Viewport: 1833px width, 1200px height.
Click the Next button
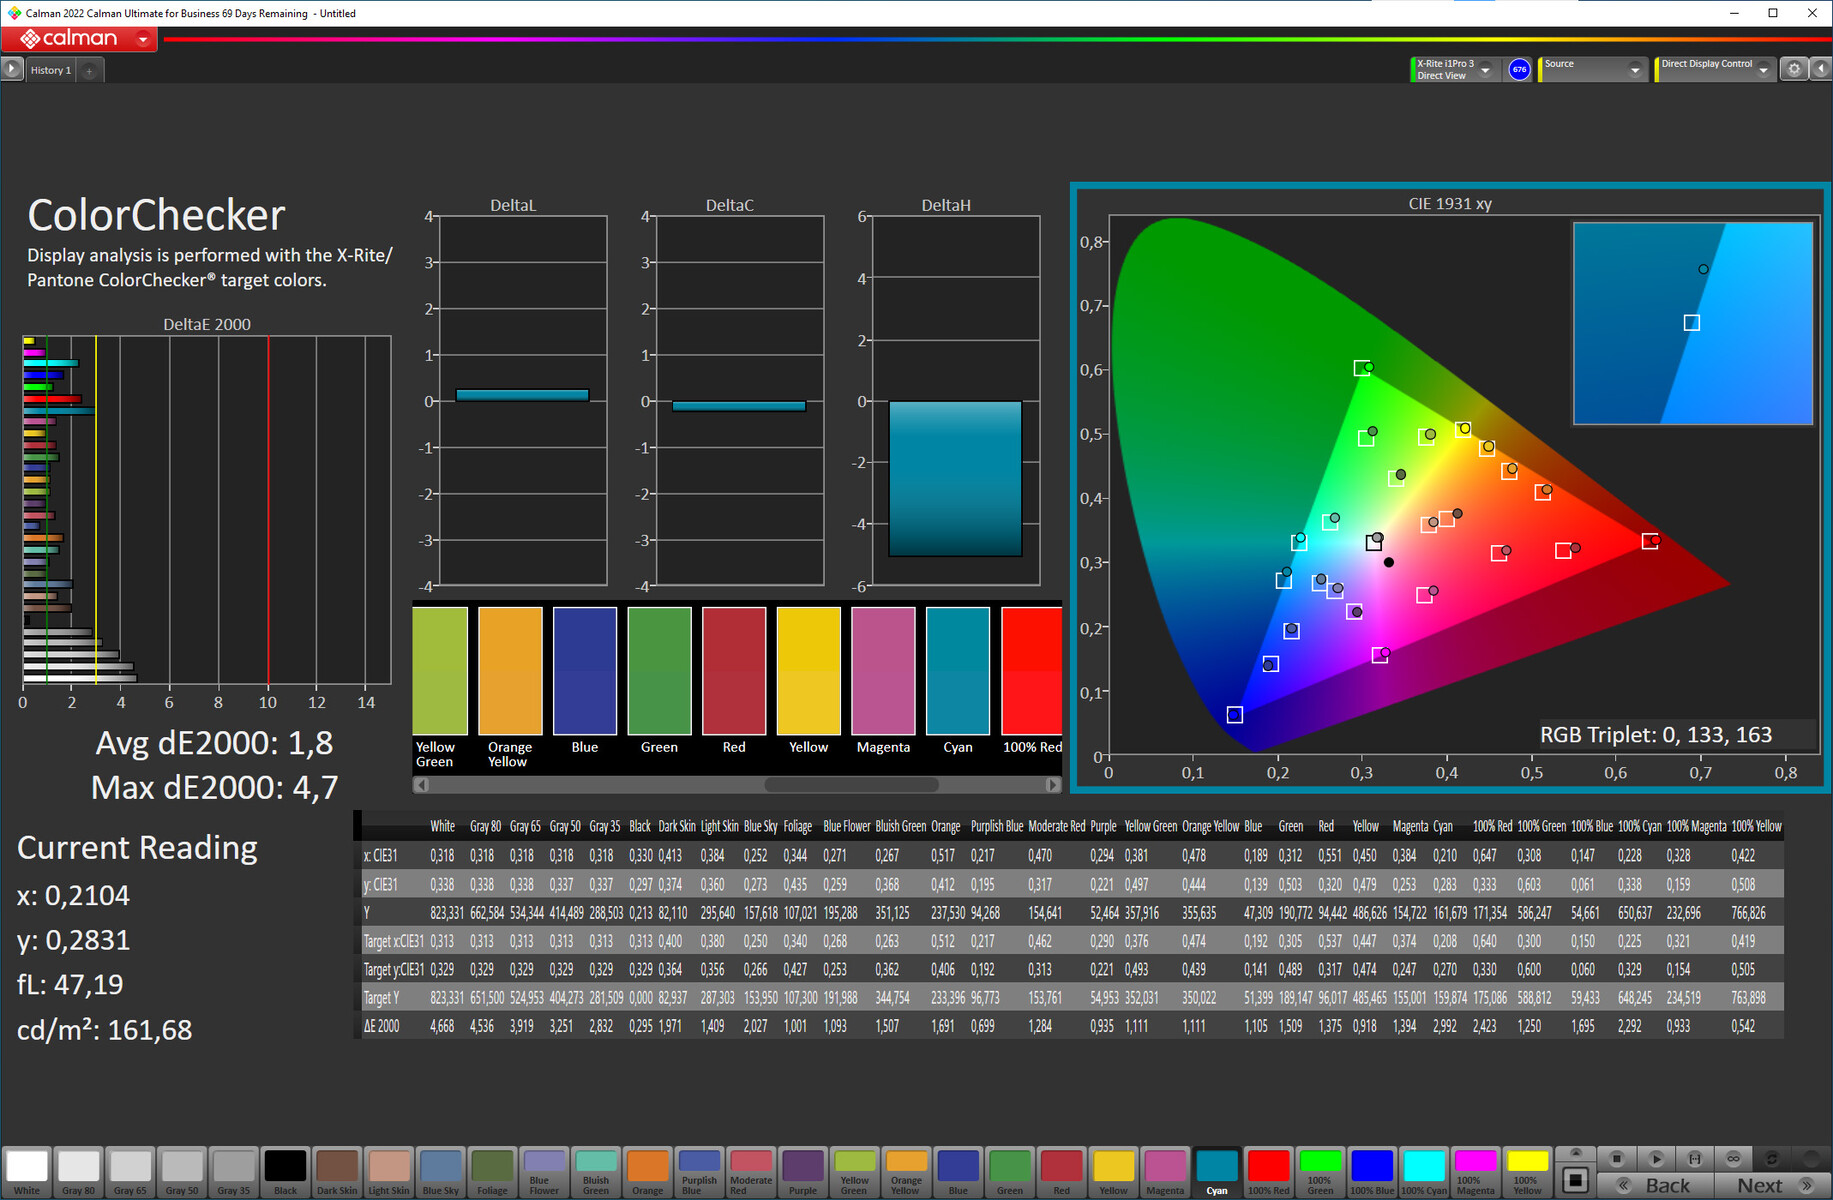point(1771,1185)
